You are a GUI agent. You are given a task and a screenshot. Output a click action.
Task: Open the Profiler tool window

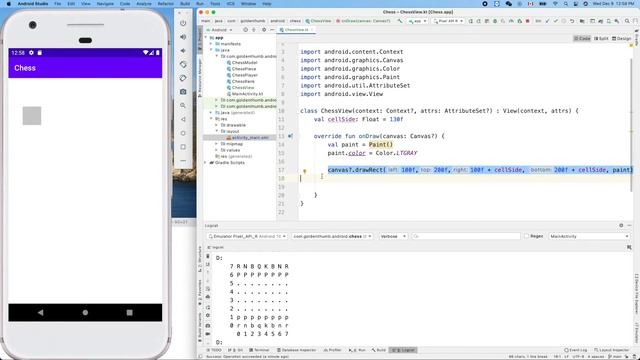point(332,350)
